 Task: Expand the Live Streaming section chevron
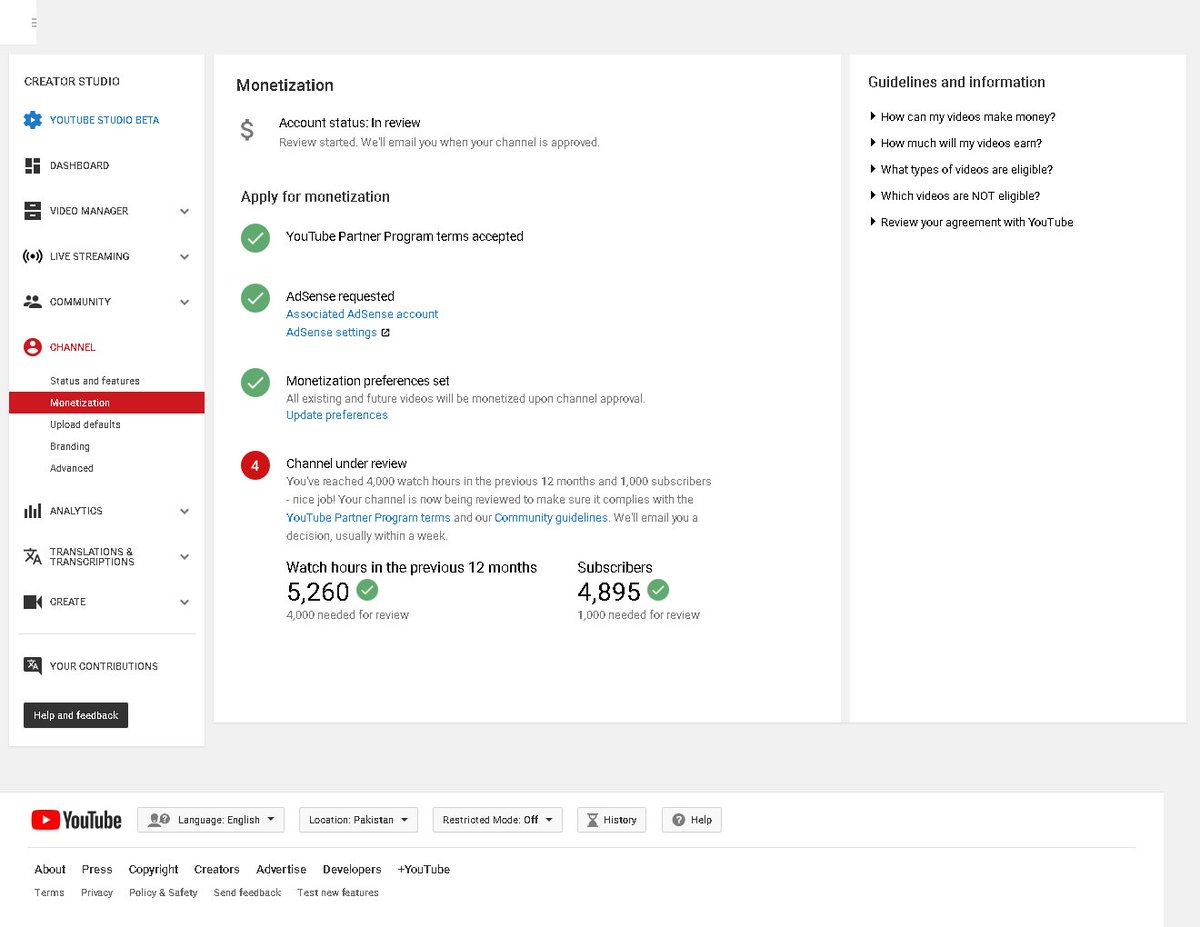coord(184,257)
